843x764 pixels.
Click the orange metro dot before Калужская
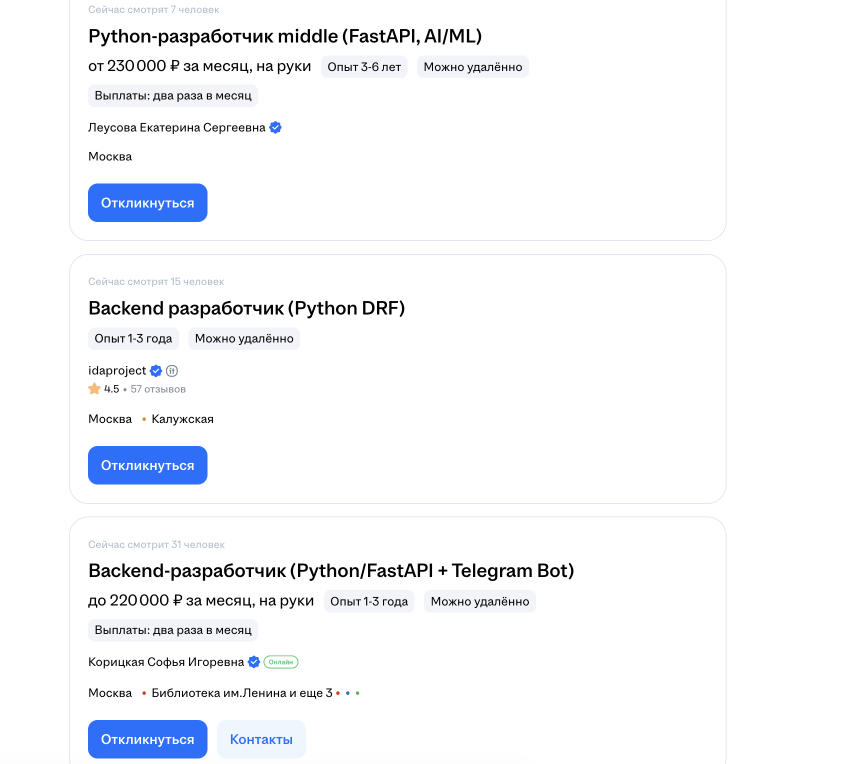(x=144, y=417)
